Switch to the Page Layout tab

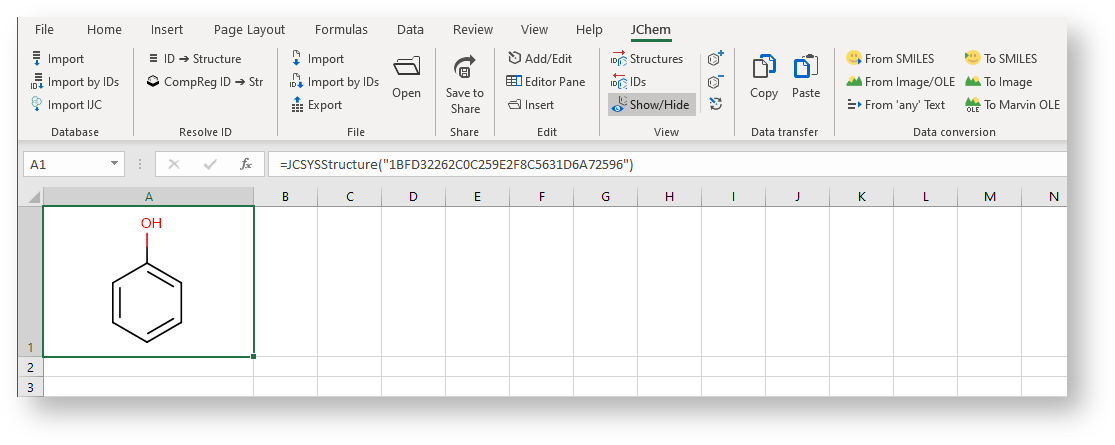(x=249, y=30)
